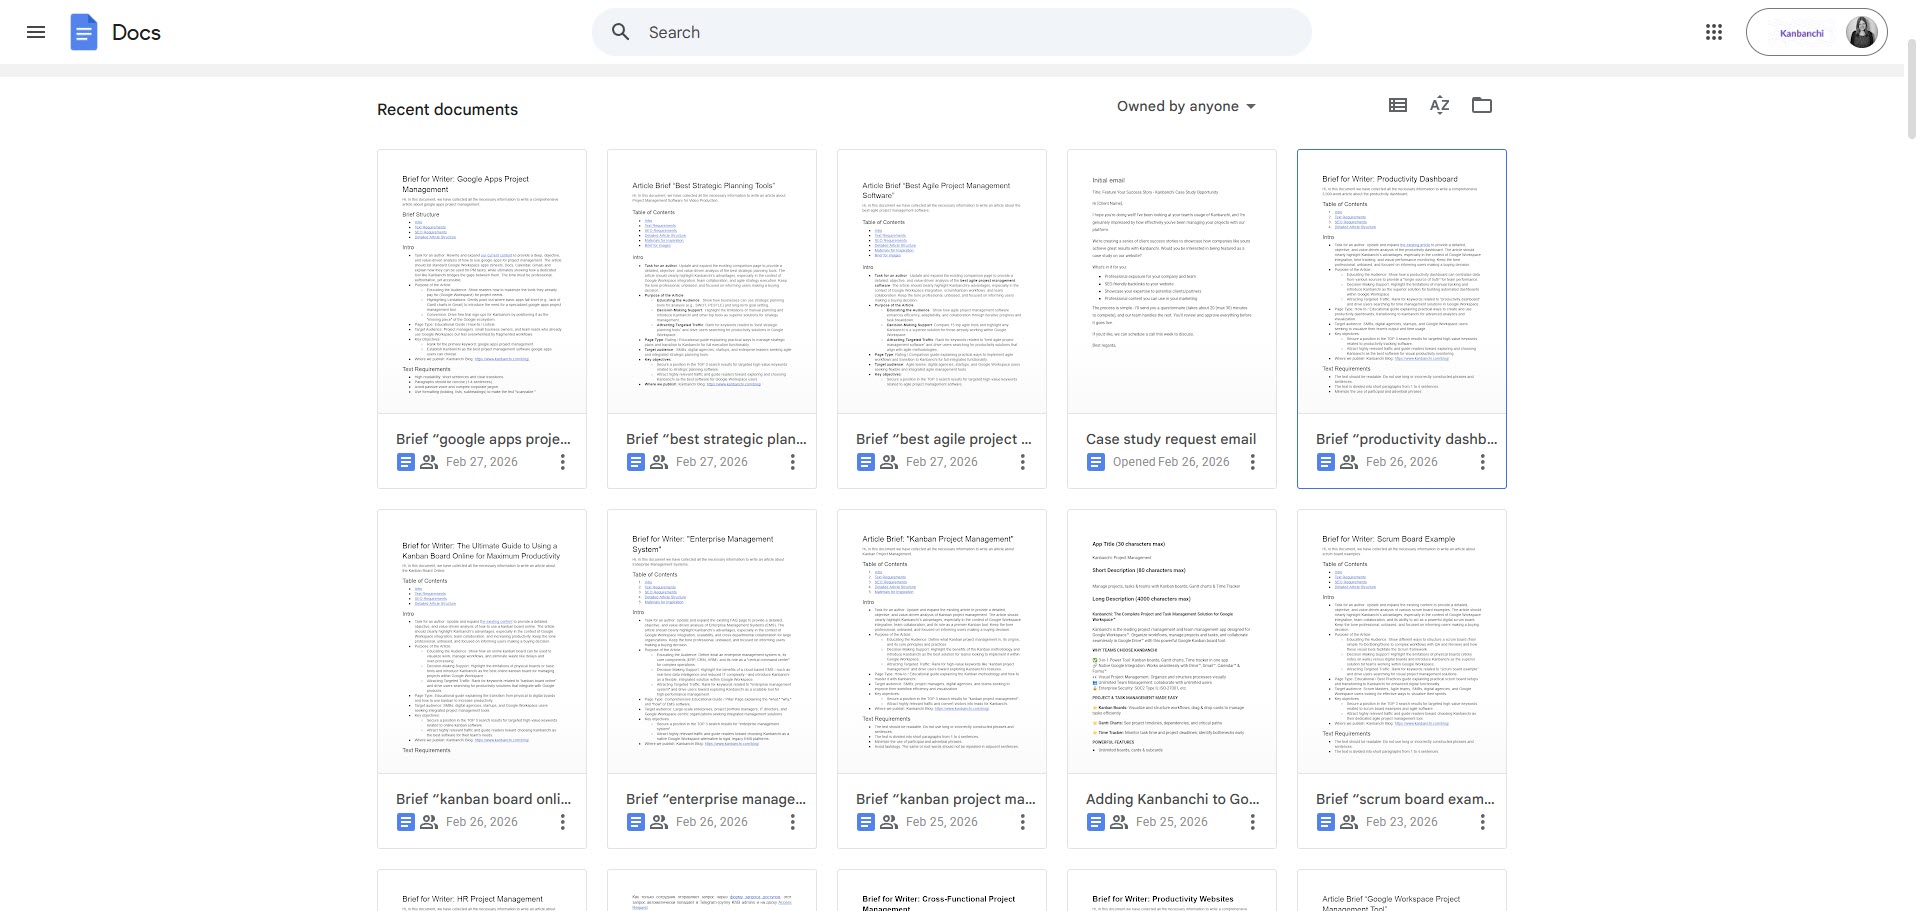Open the file picker folder icon
1920x911 pixels.
pos(1481,105)
